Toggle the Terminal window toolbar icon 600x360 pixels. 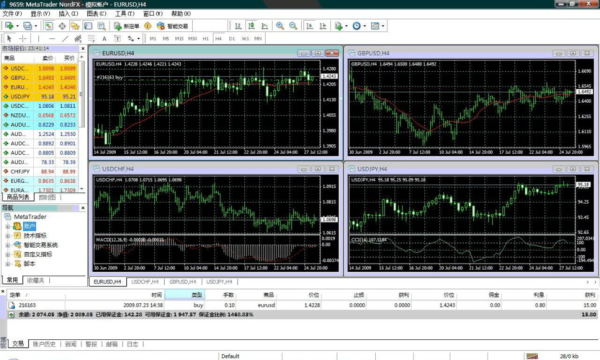pos(88,26)
